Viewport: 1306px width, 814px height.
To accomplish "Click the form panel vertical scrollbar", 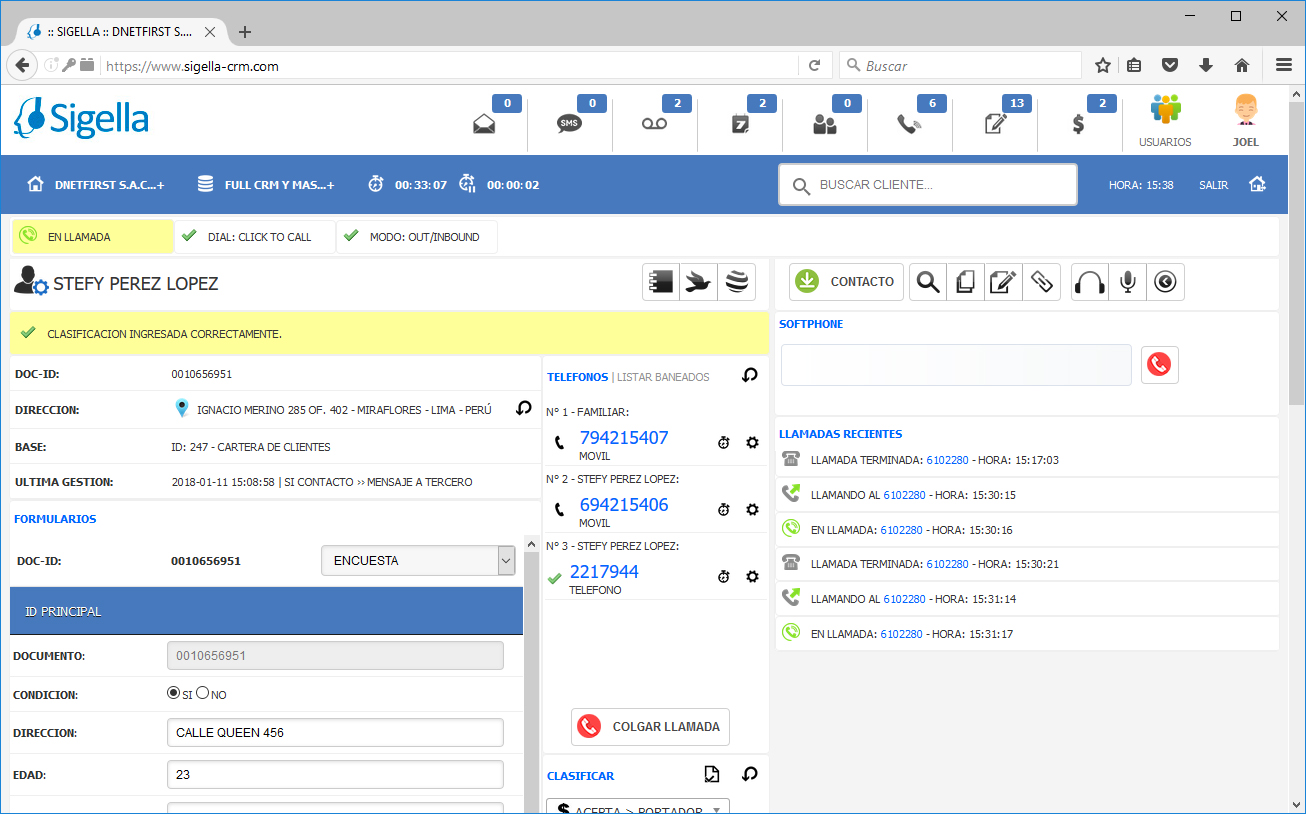I will [532, 680].
